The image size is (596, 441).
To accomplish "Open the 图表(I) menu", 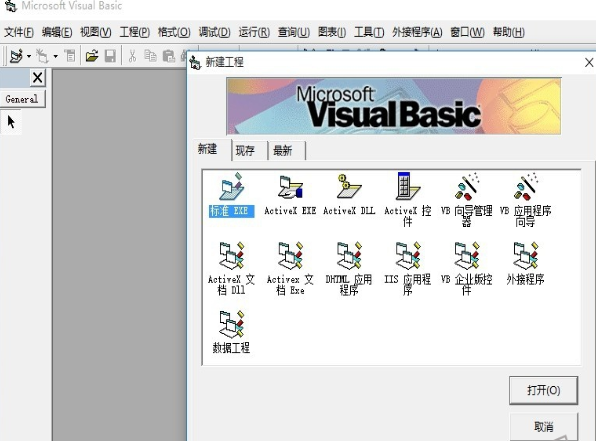I will click(x=332, y=32).
